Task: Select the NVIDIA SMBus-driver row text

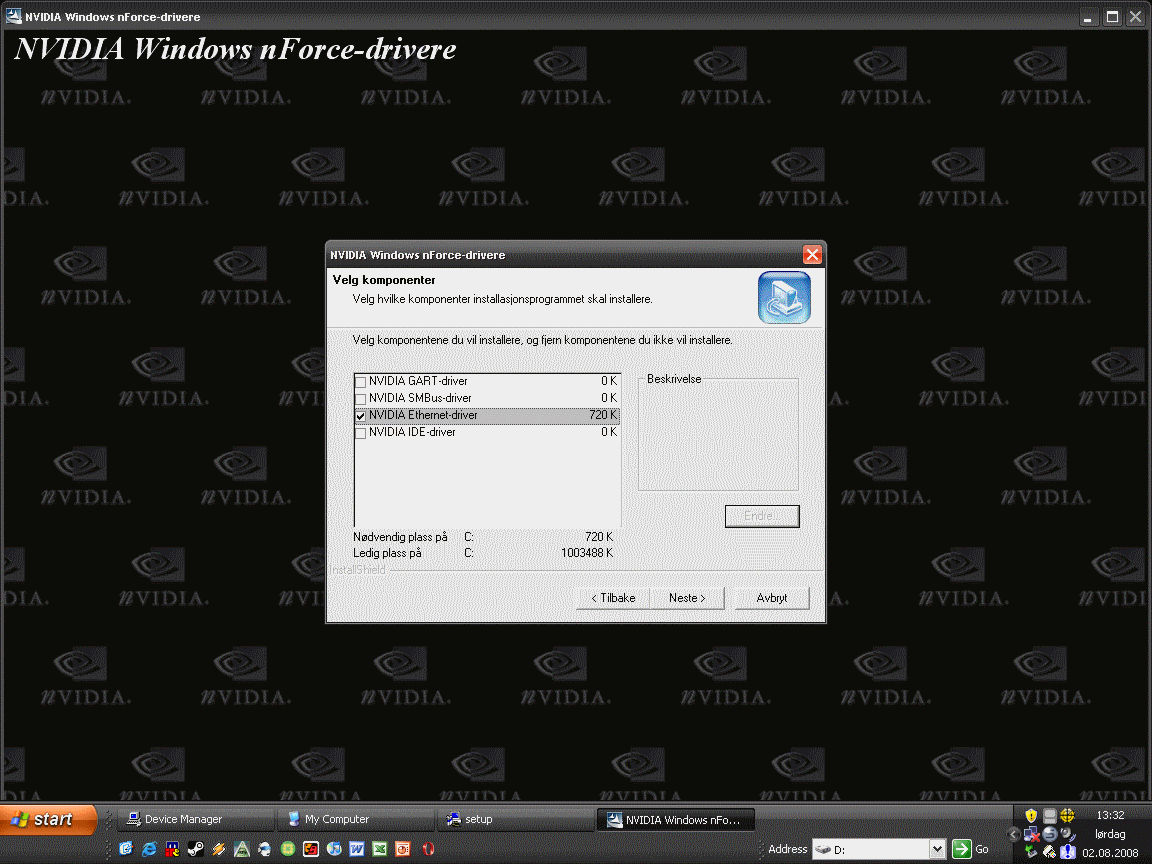Action: (420, 397)
